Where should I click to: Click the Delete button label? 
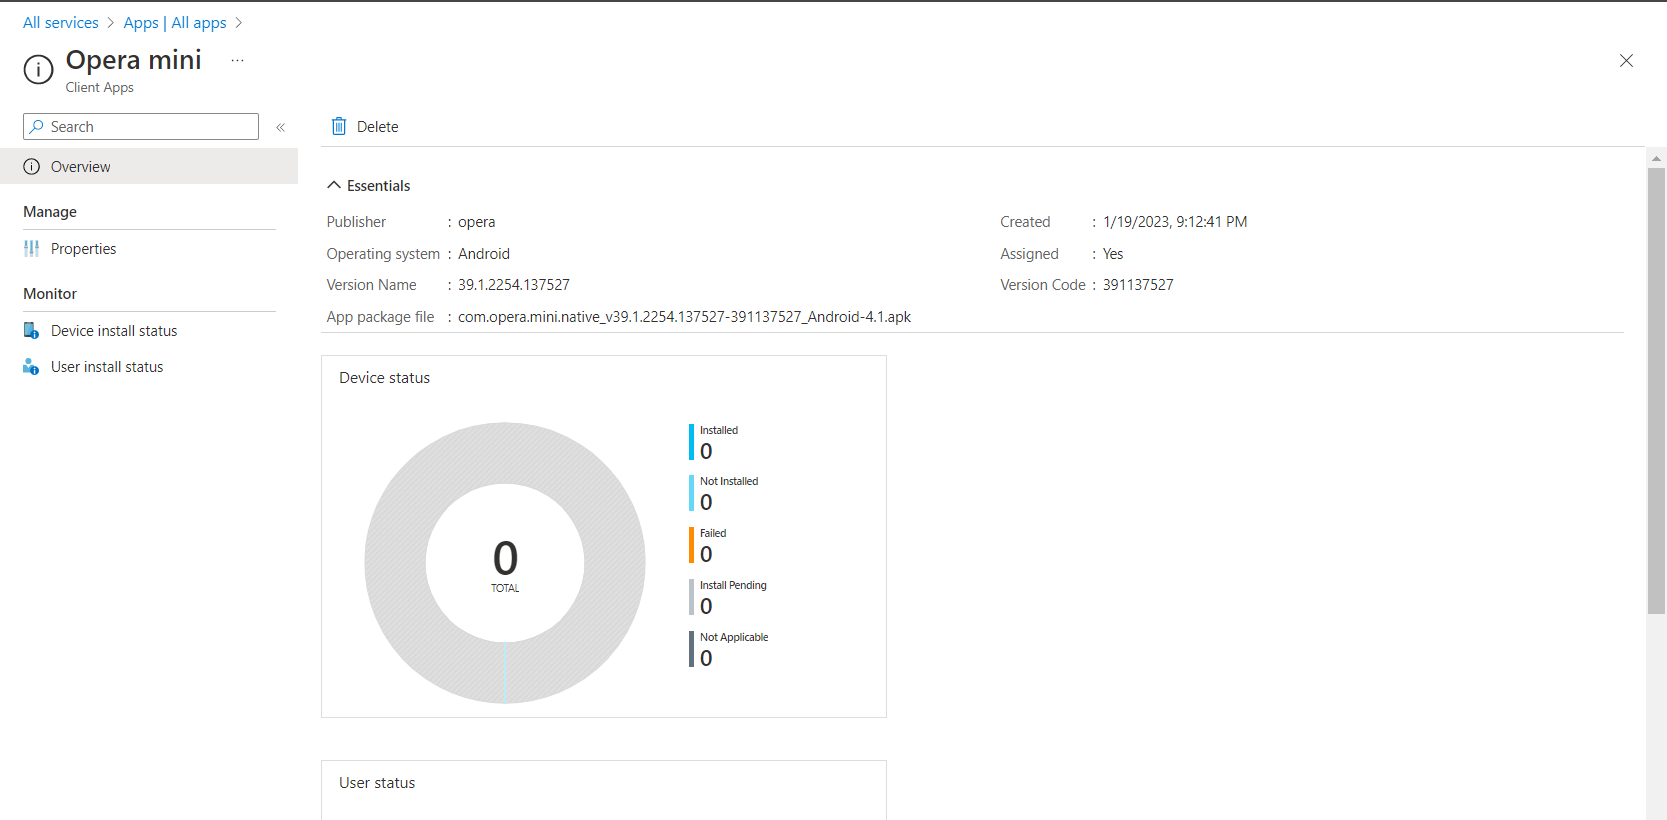(x=377, y=126)
